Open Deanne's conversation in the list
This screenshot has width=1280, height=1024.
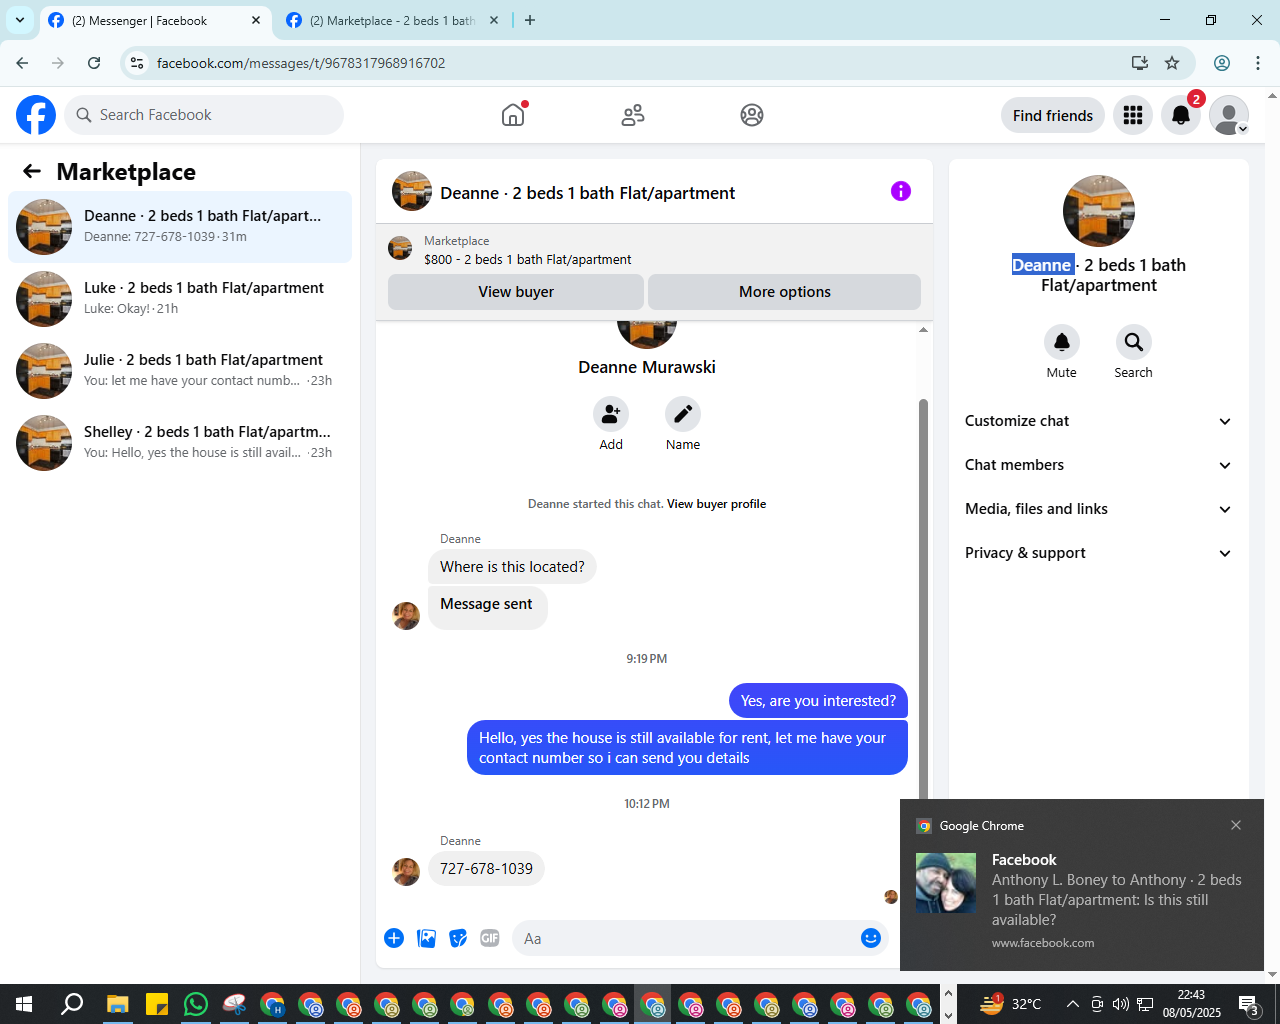coord(180,227)
